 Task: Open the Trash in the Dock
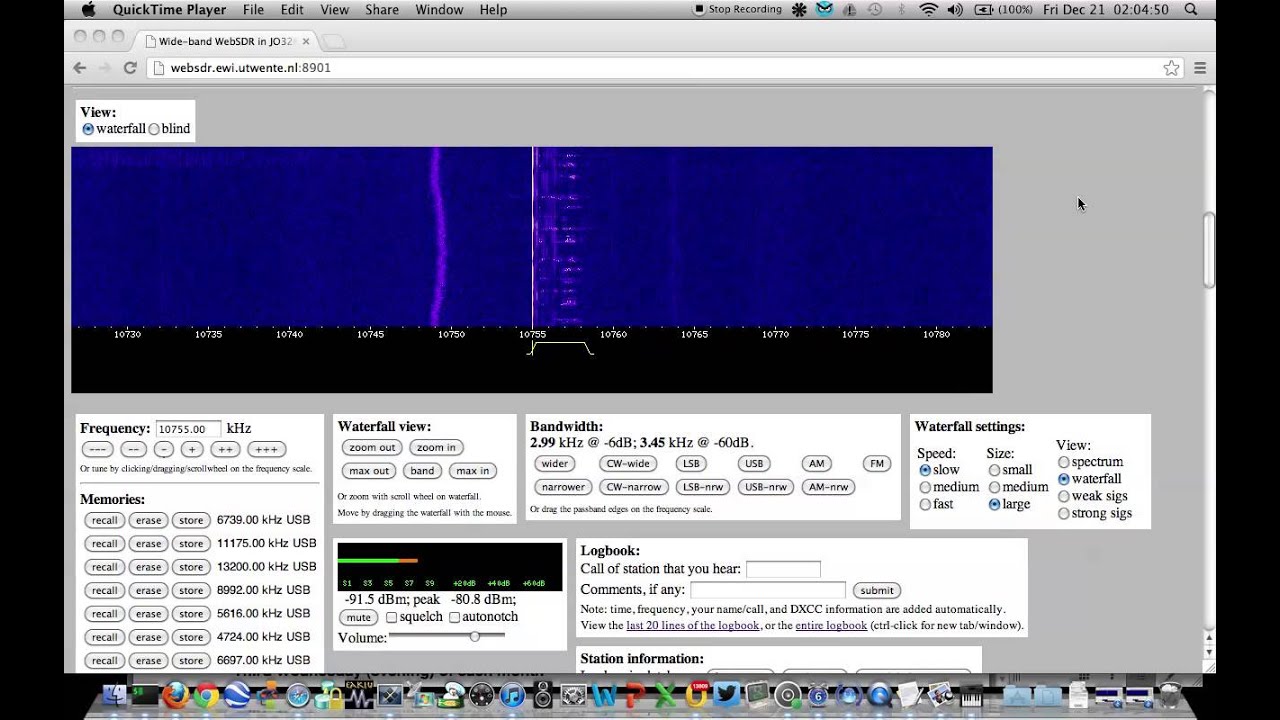tap(1169, 694)
